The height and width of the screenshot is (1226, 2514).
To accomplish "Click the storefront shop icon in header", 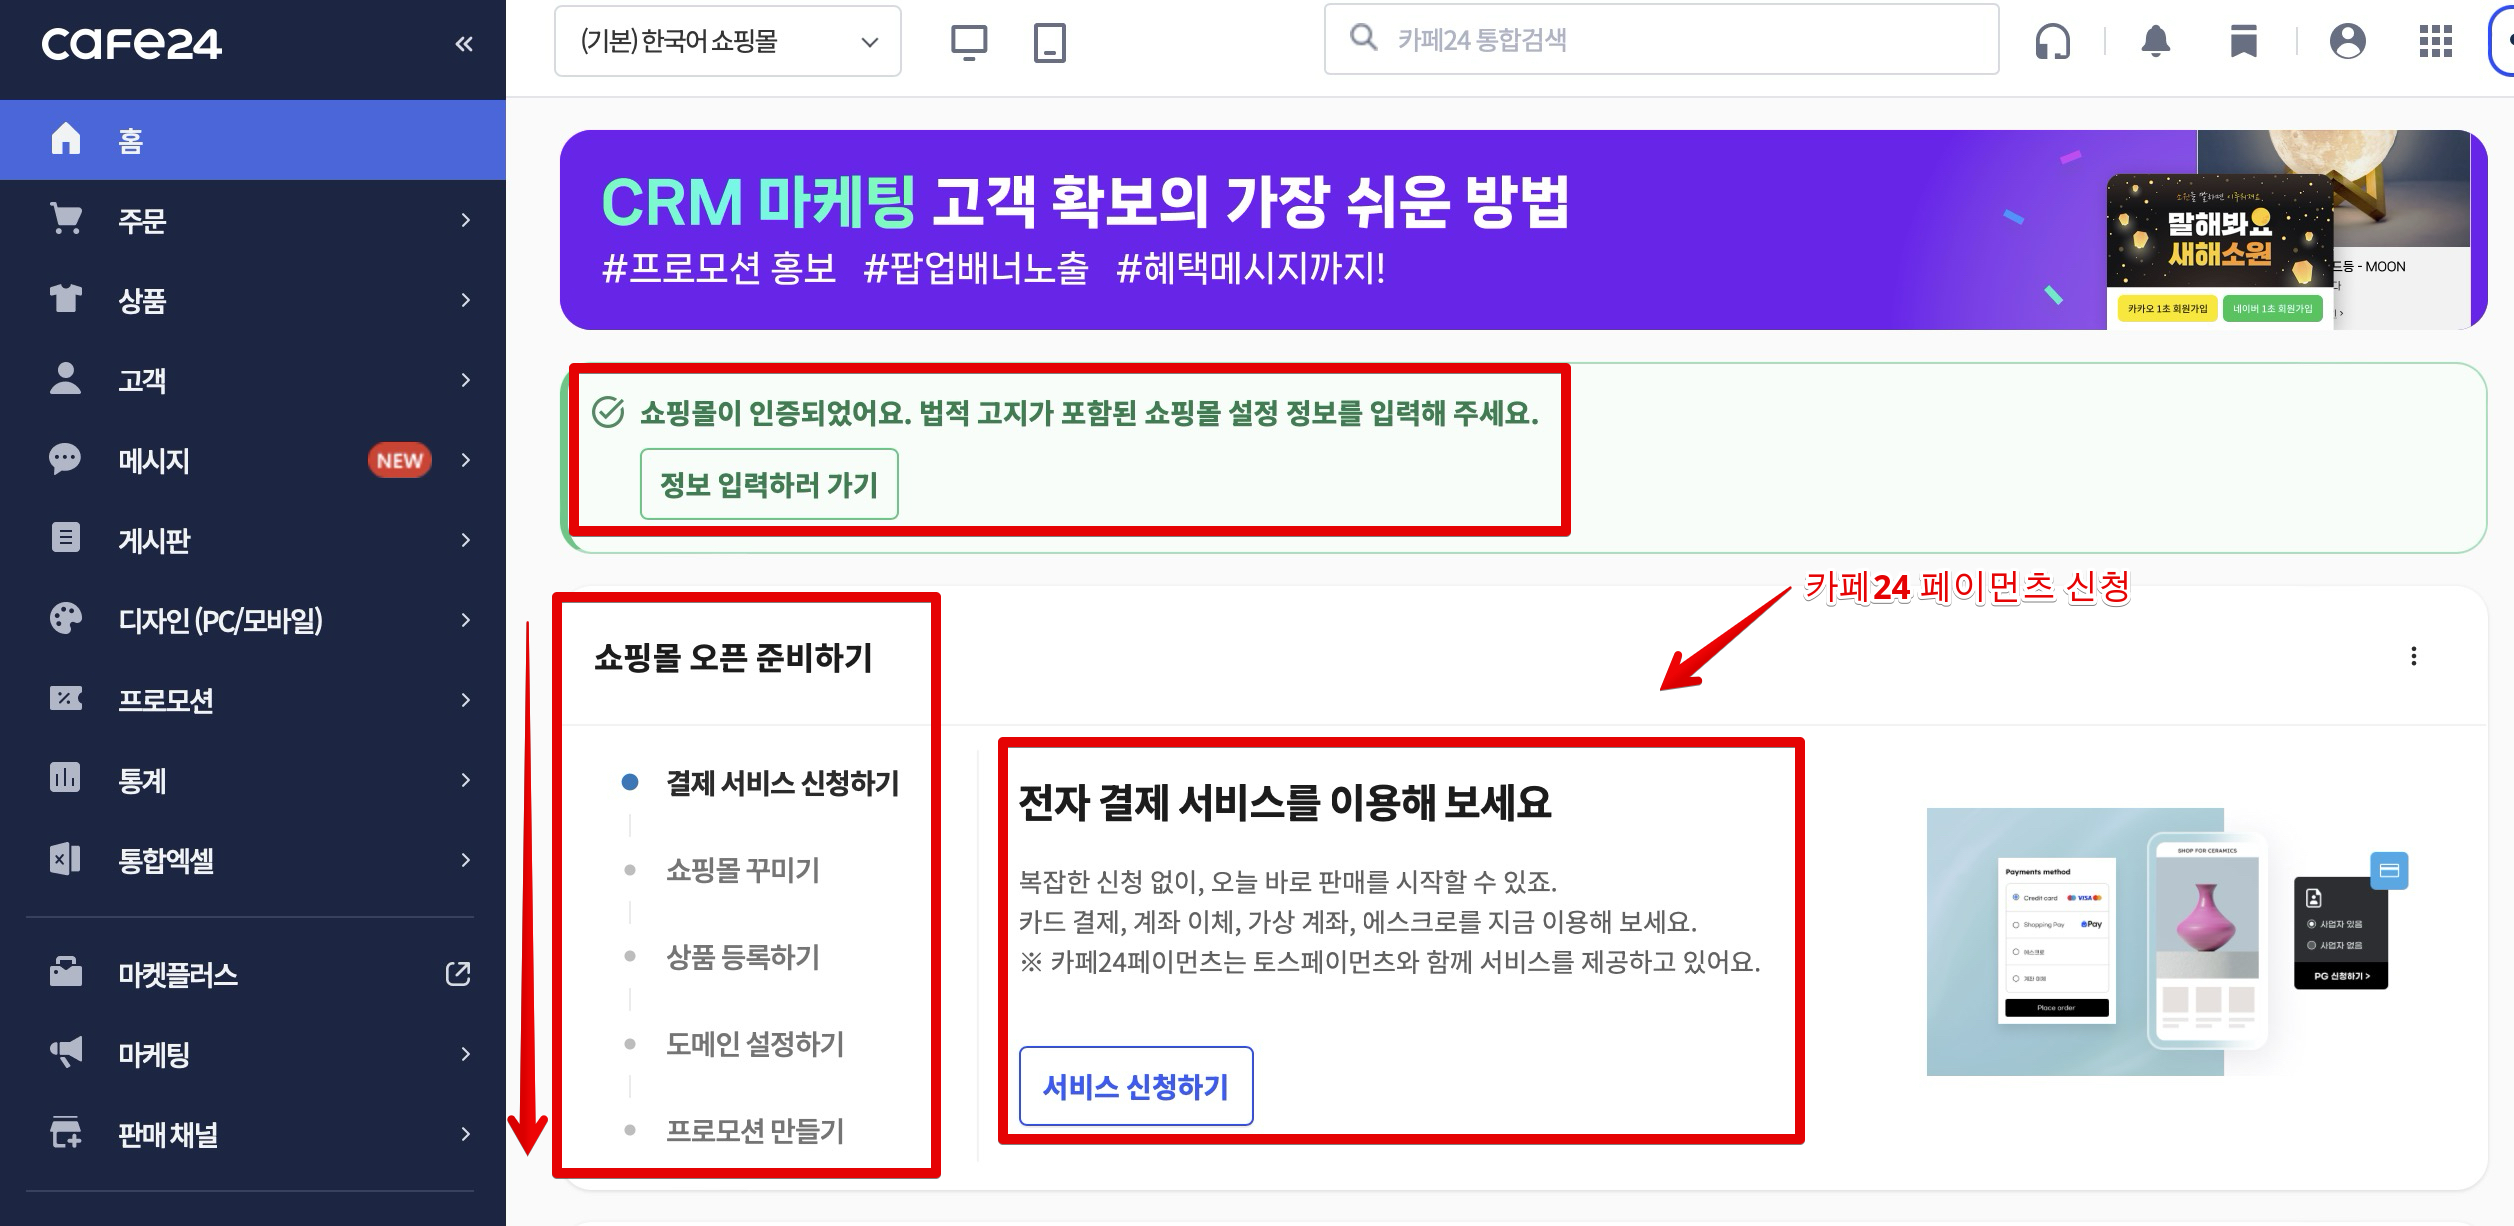I will pyautogui.click(x=2243, y=42).
